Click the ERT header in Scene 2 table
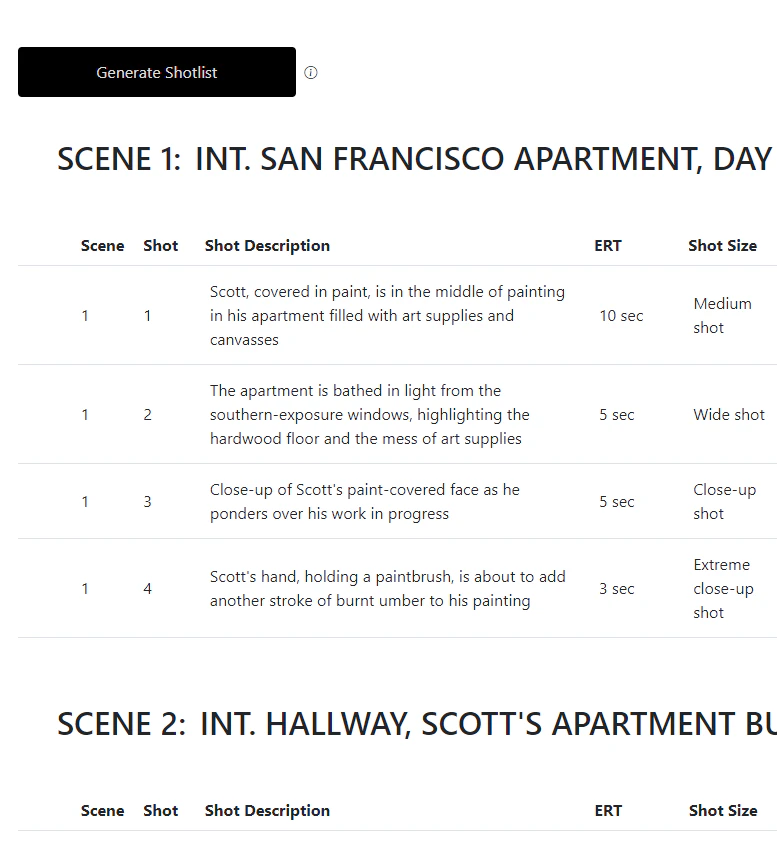Image resolution: width=777 pixels, height=842 pixels. [608, 811]
